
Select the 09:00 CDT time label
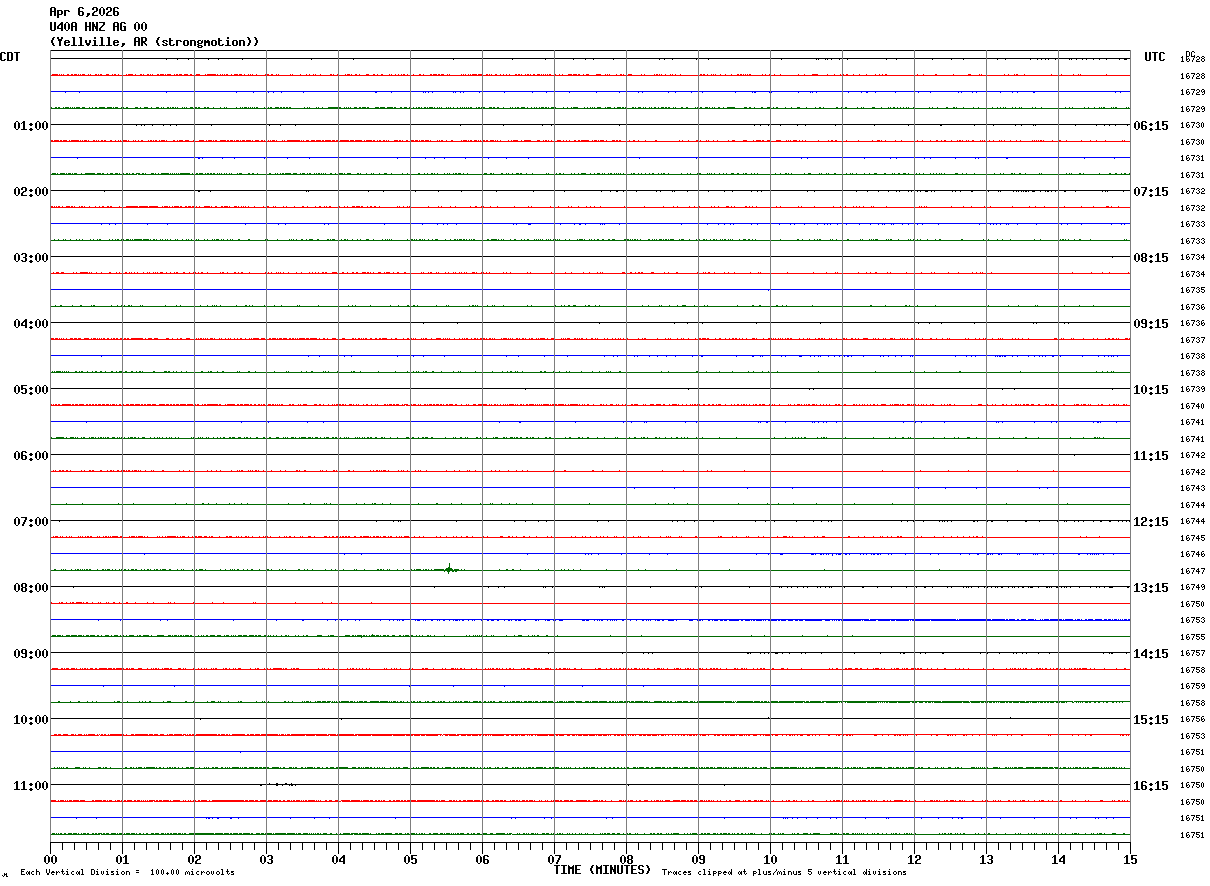click(x=31, y=654)
